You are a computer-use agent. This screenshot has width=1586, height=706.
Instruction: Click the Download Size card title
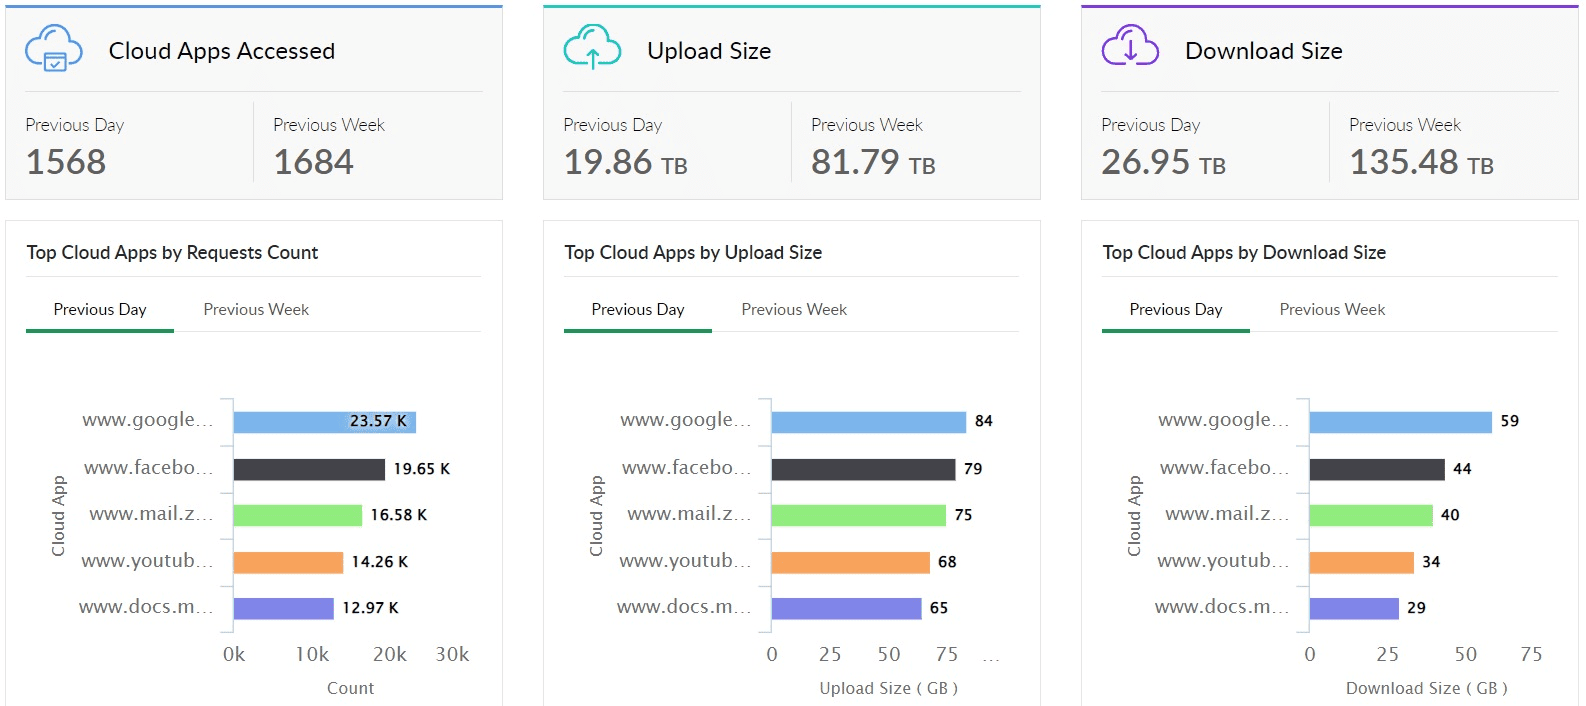tap(1264, 51)
